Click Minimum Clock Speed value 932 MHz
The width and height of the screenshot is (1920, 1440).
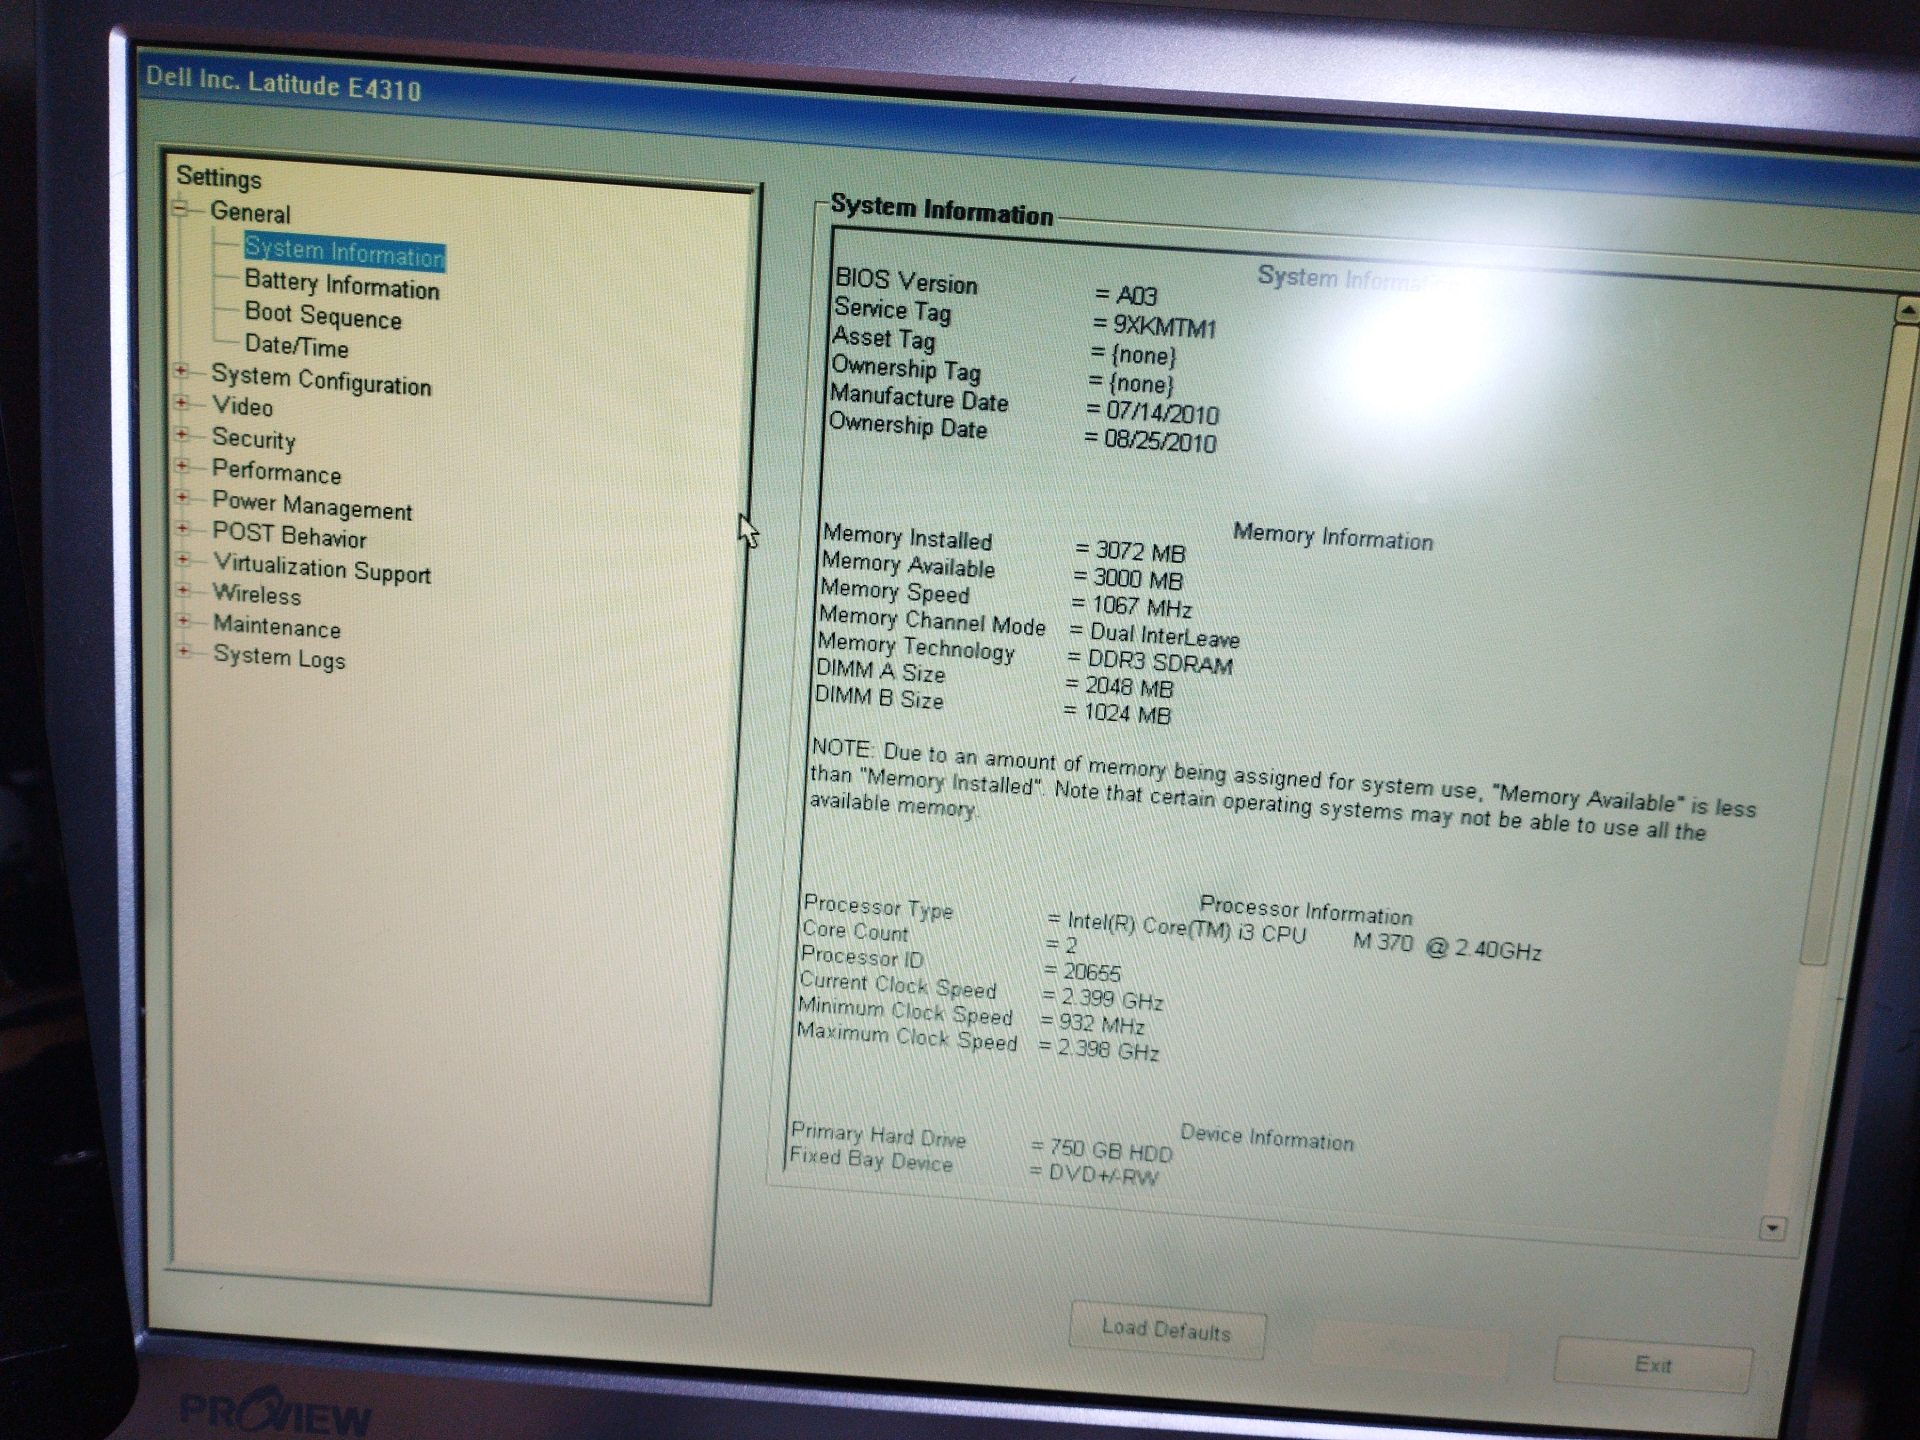coord(1101,1024)
